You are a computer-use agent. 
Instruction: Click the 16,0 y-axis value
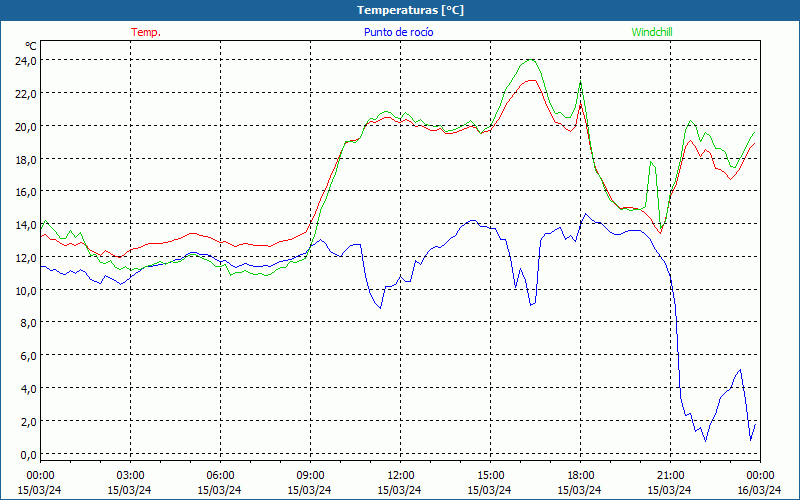(26, 192)
